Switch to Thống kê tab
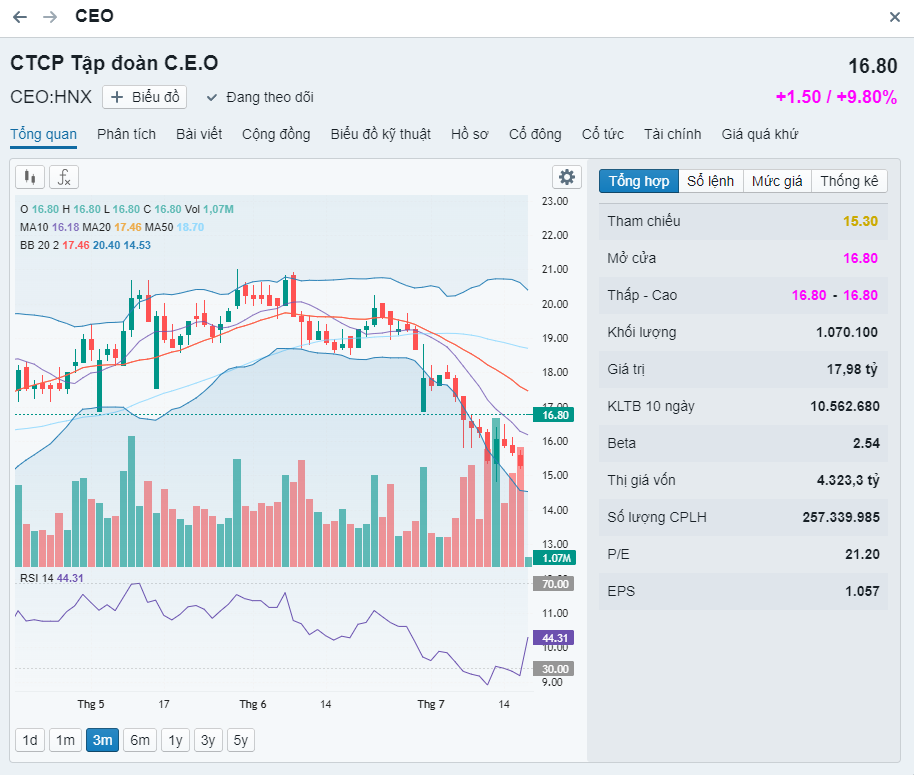 click(849, 181)
